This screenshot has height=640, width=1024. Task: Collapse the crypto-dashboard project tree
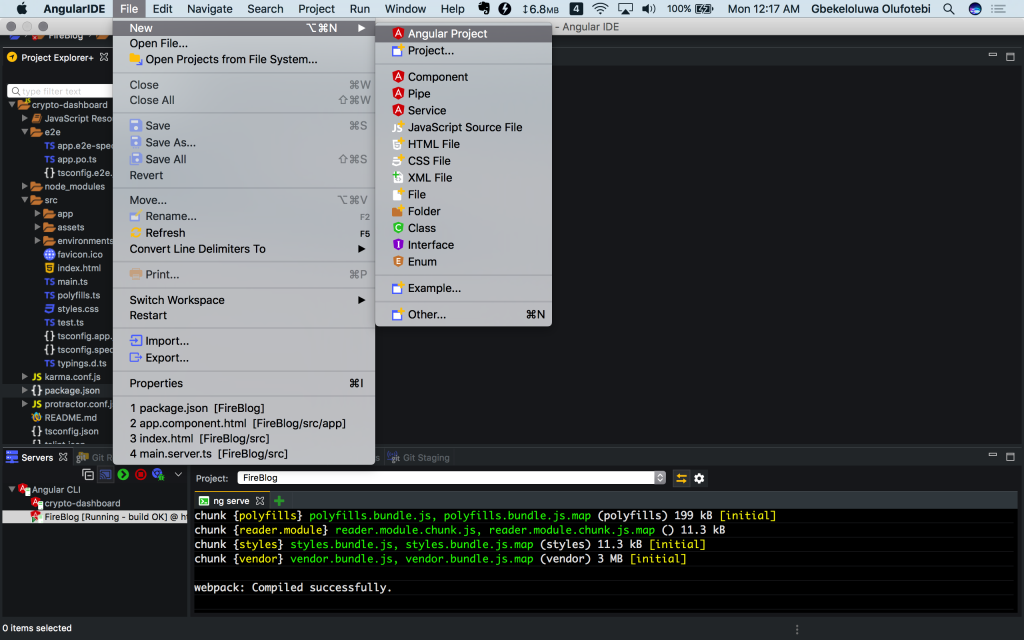click(x=12, y=104)
